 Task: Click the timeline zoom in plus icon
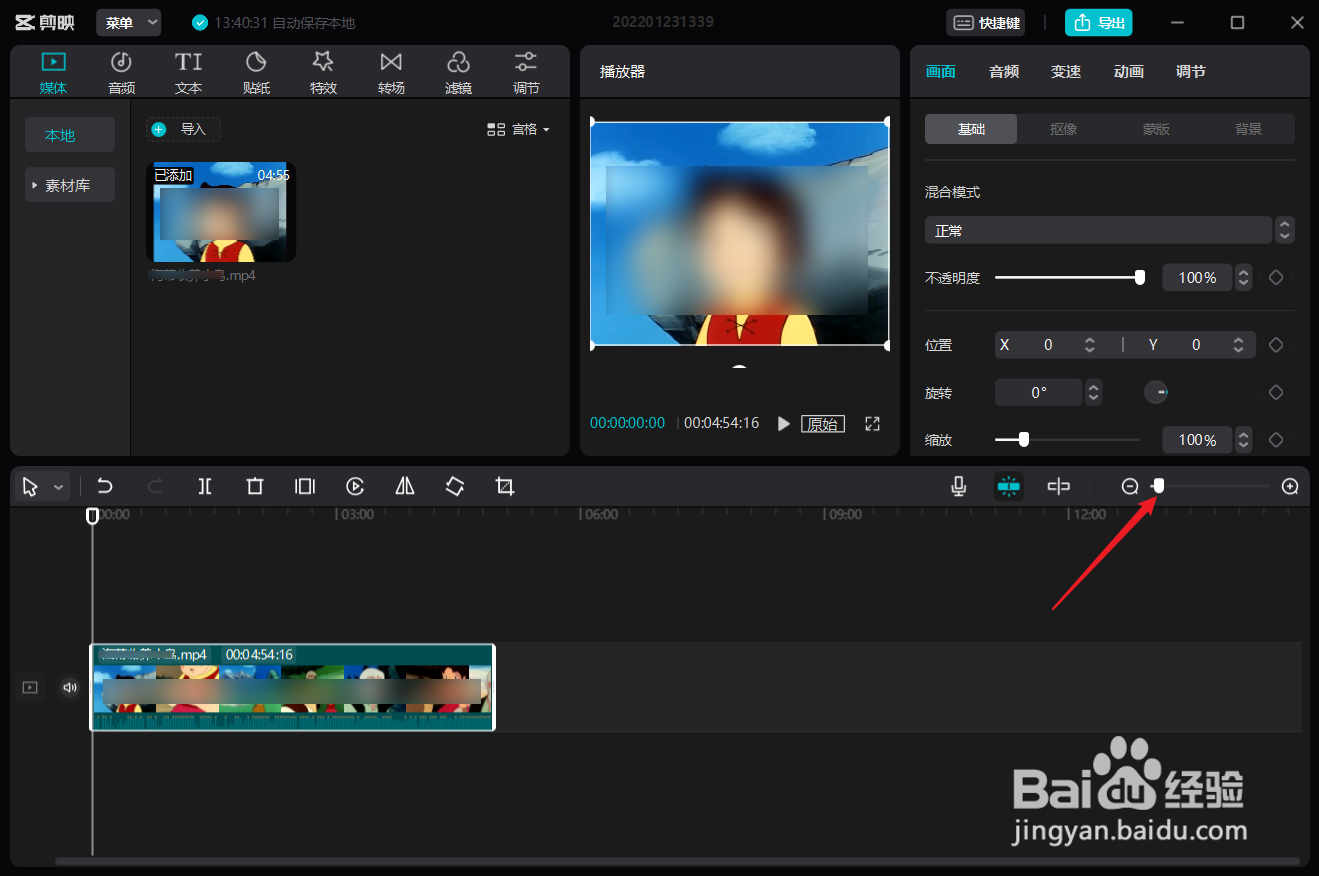[x=1290, y=486]
